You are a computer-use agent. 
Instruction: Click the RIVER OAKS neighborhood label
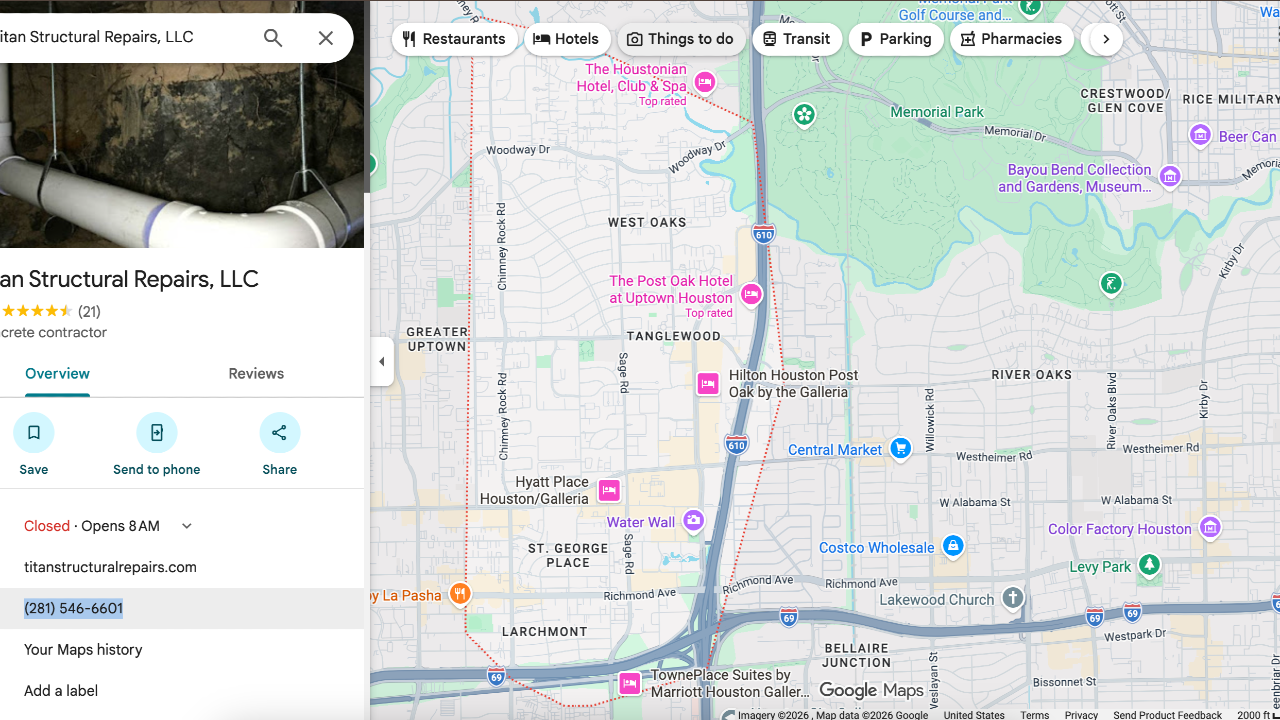tap(1032, 375)
